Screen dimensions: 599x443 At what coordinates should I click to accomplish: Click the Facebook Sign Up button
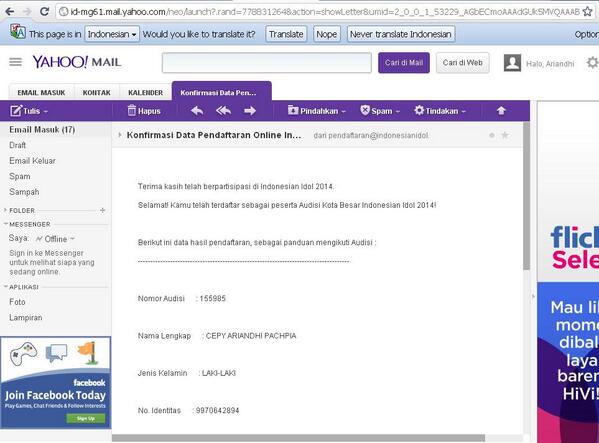pyautogui.click(x=86, y=418)
